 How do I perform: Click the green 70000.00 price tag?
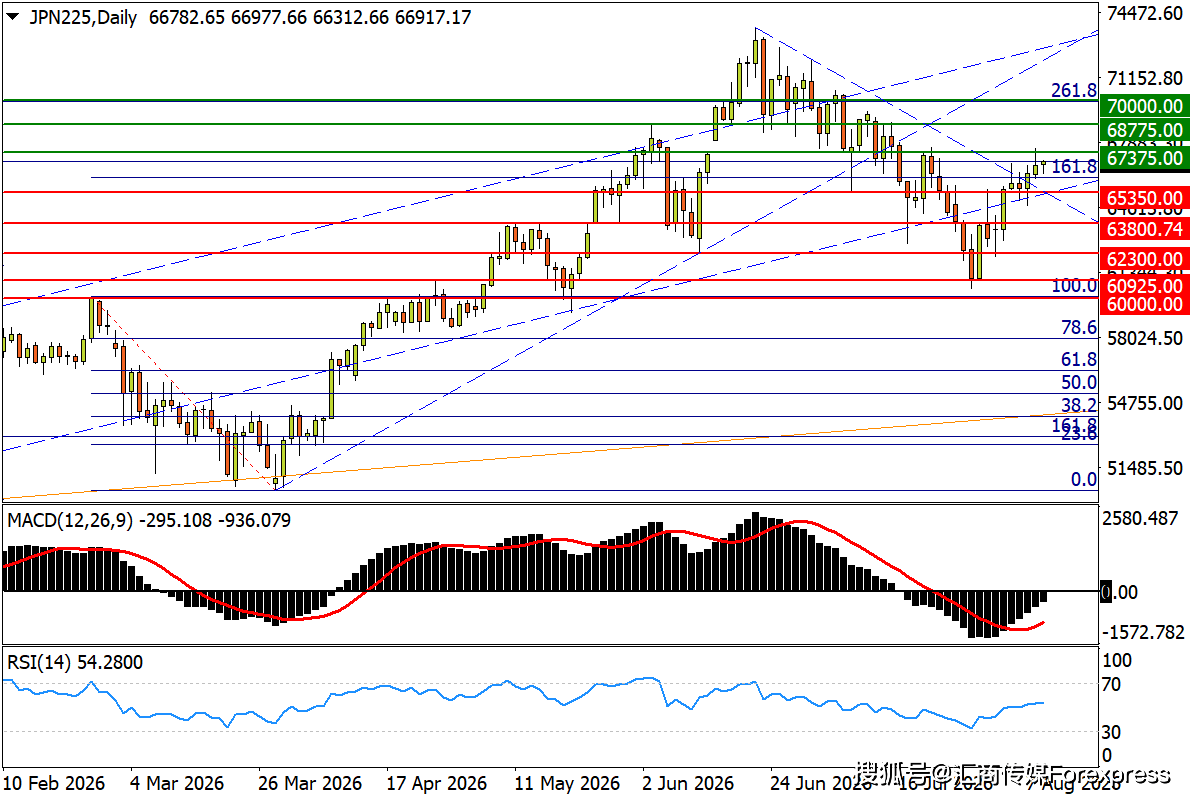tap(1144, 106)
